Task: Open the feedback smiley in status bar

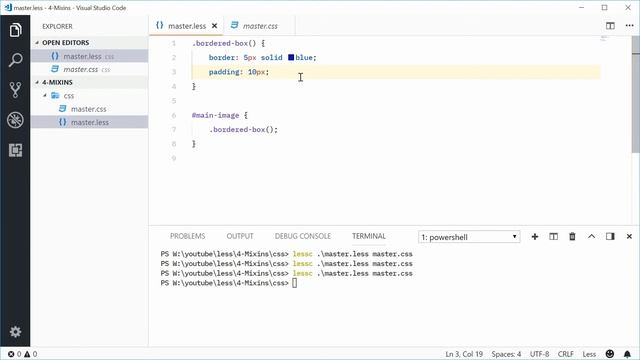Action: pyautogui.click(x=610, y=354)
